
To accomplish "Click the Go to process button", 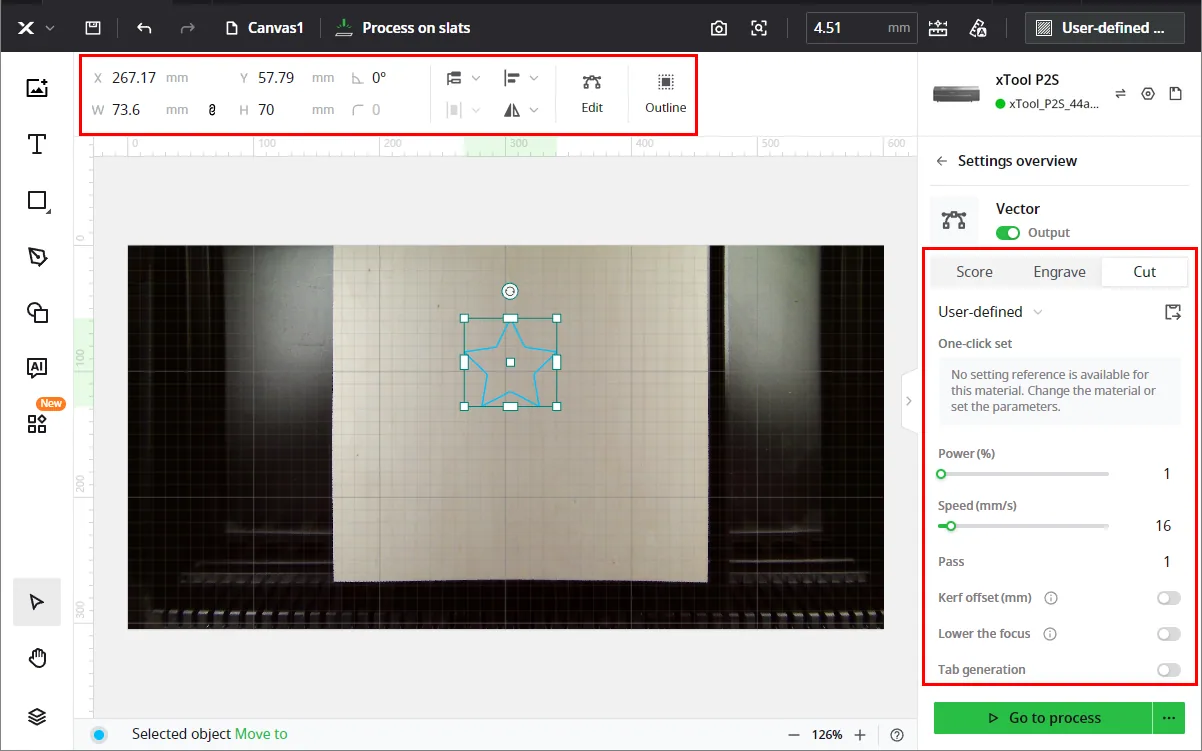I will (1043, 718).
